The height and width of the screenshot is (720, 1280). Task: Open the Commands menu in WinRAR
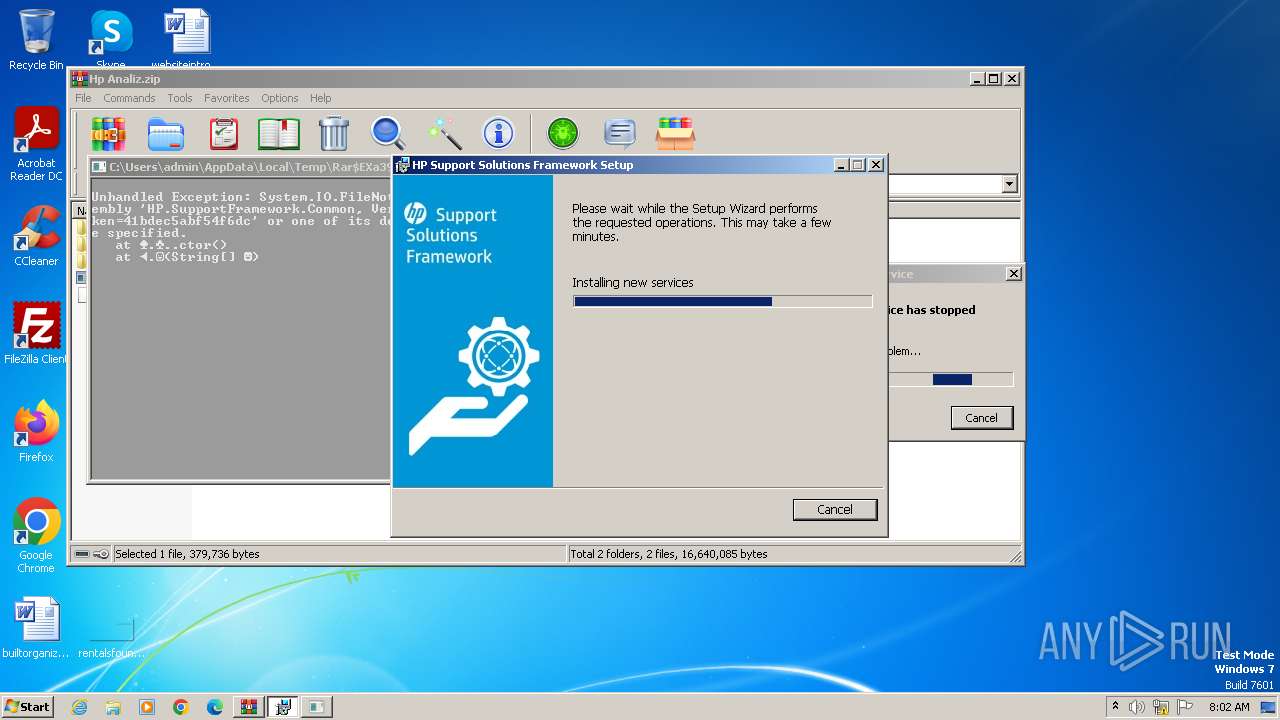(129, 98)
